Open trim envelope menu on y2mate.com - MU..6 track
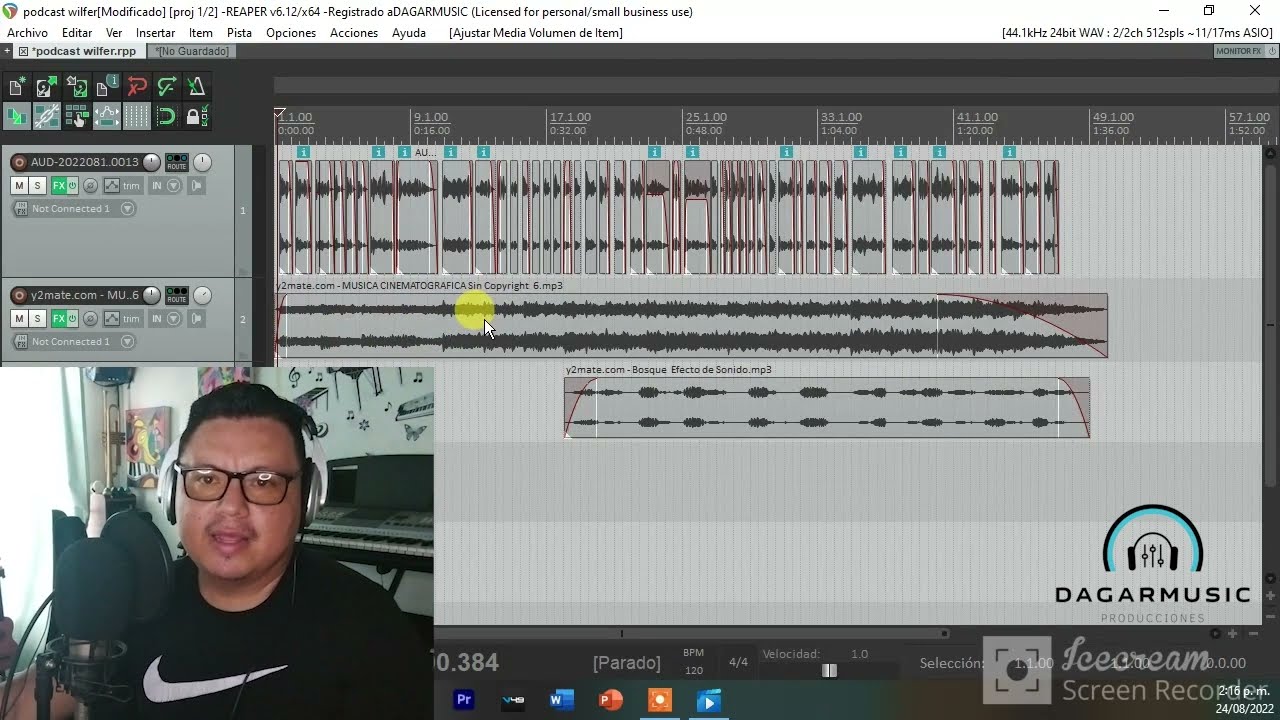Viewport: 1280px width, 720px height. [x=123, y=318]
